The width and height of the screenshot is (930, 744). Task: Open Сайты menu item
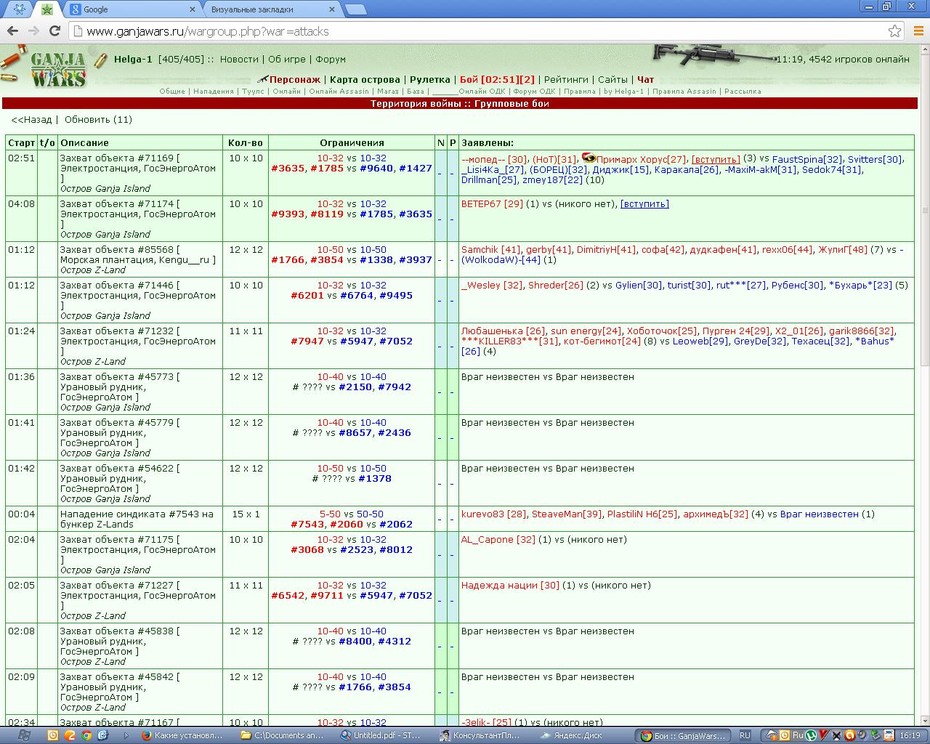(x=613, y=80)
